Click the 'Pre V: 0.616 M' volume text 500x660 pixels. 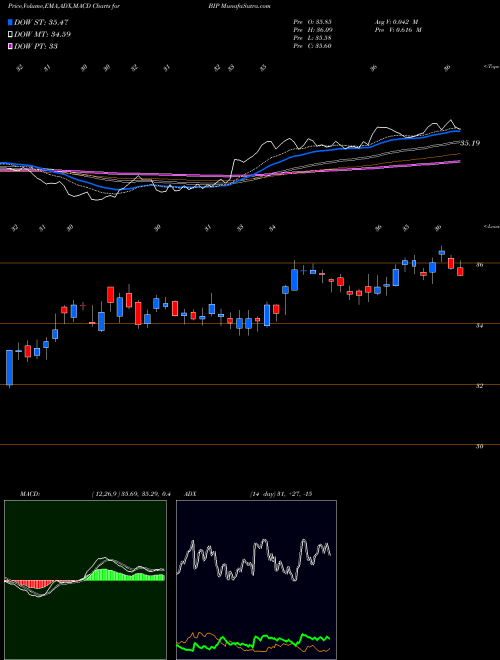pos(397,30)
